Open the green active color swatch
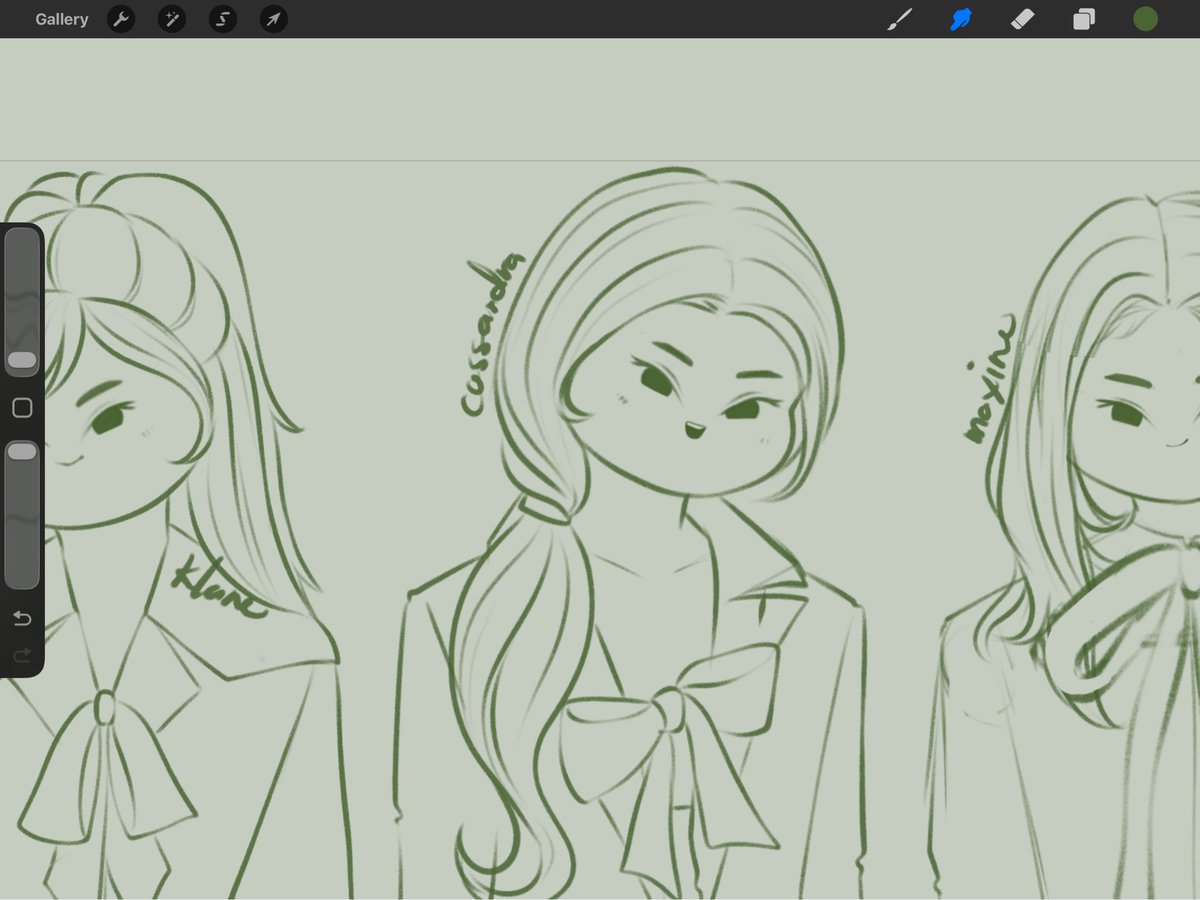This screenshot has height=900, width=1200. 1145,19
